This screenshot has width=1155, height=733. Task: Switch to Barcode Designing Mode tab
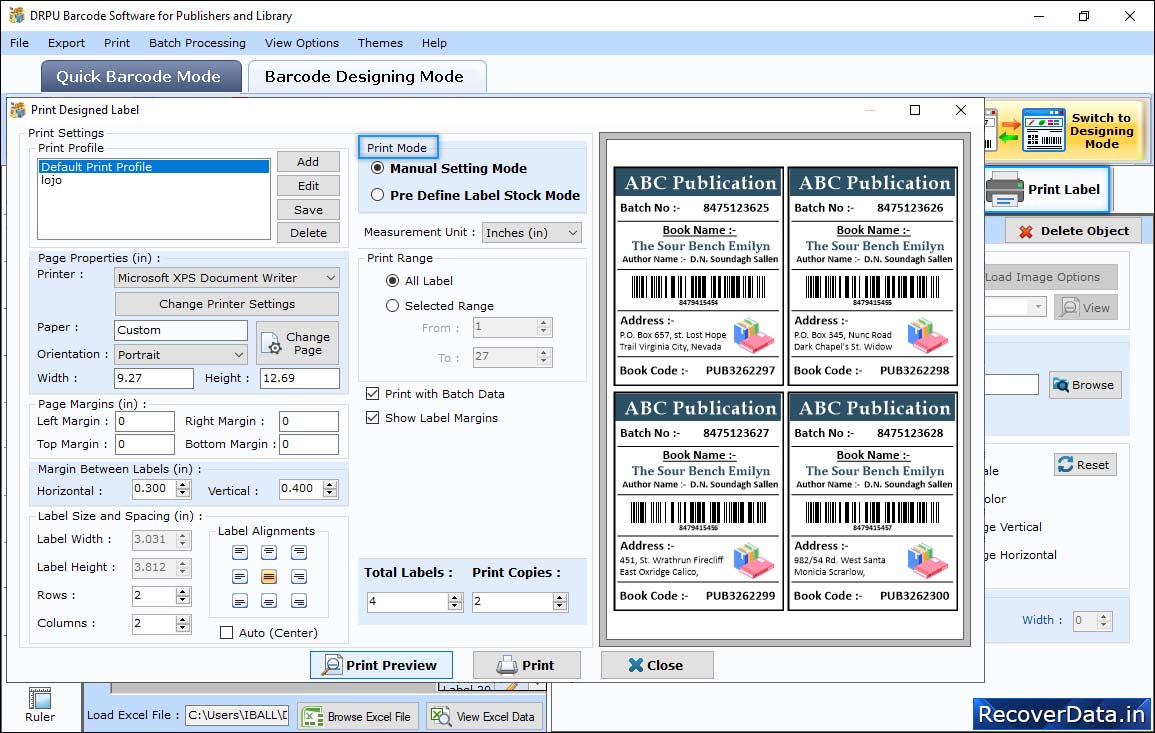coord(366,77)
